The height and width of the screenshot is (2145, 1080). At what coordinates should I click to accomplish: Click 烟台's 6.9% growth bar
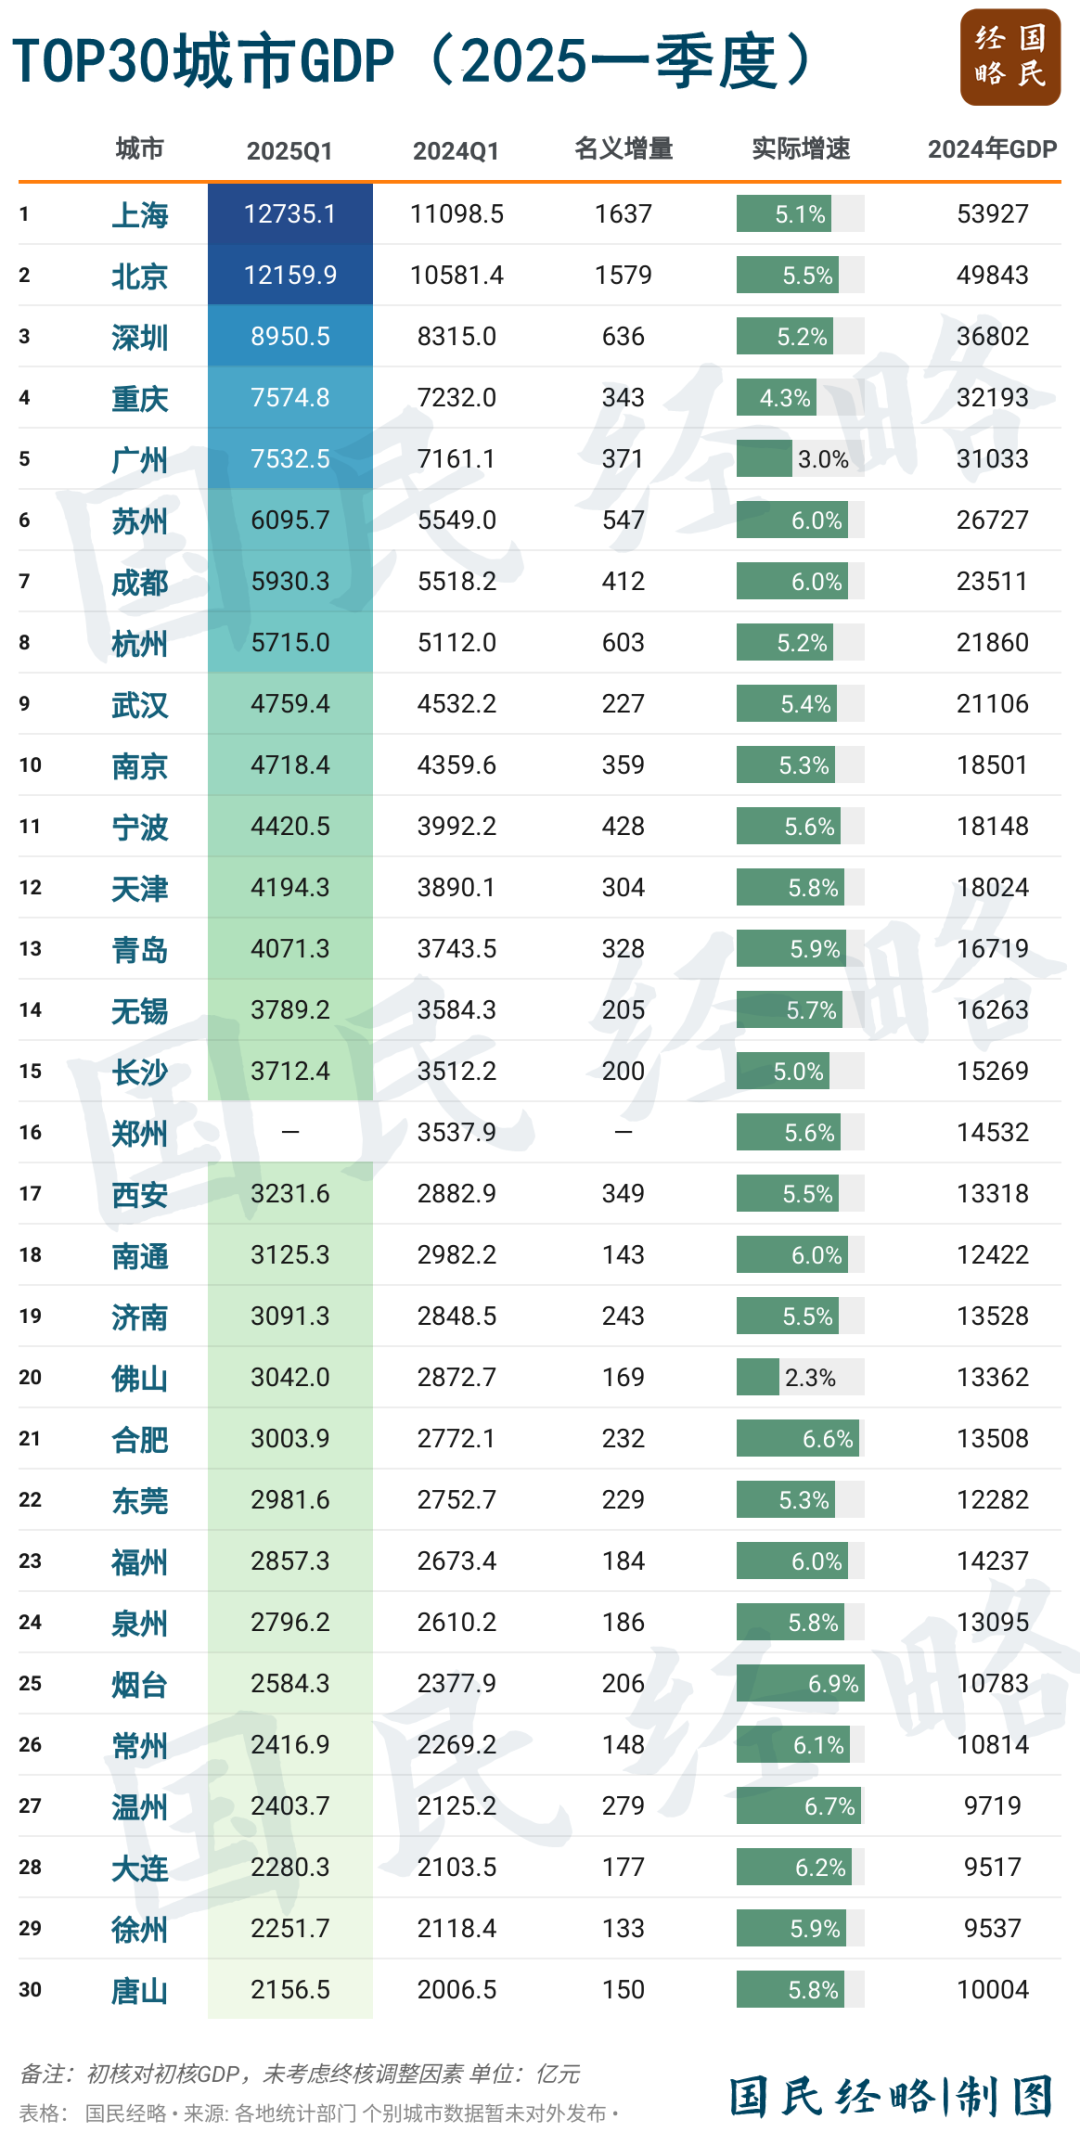pyautogui.click(x=799, y=1684)
